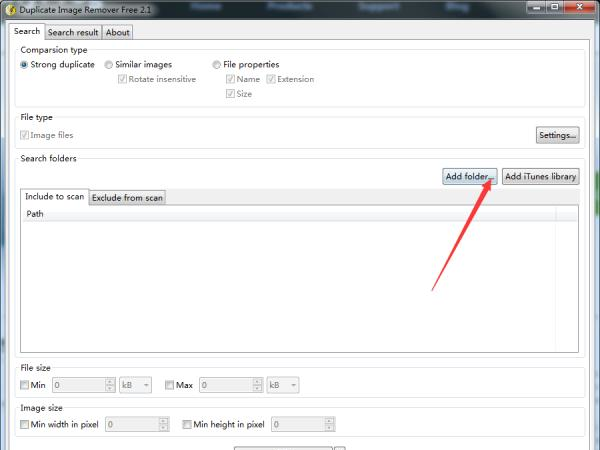Image resolution: width=600 pixels, height=450 pixels.
Task: Click the Duplicate Image Remover app icon
Action: 11,9
